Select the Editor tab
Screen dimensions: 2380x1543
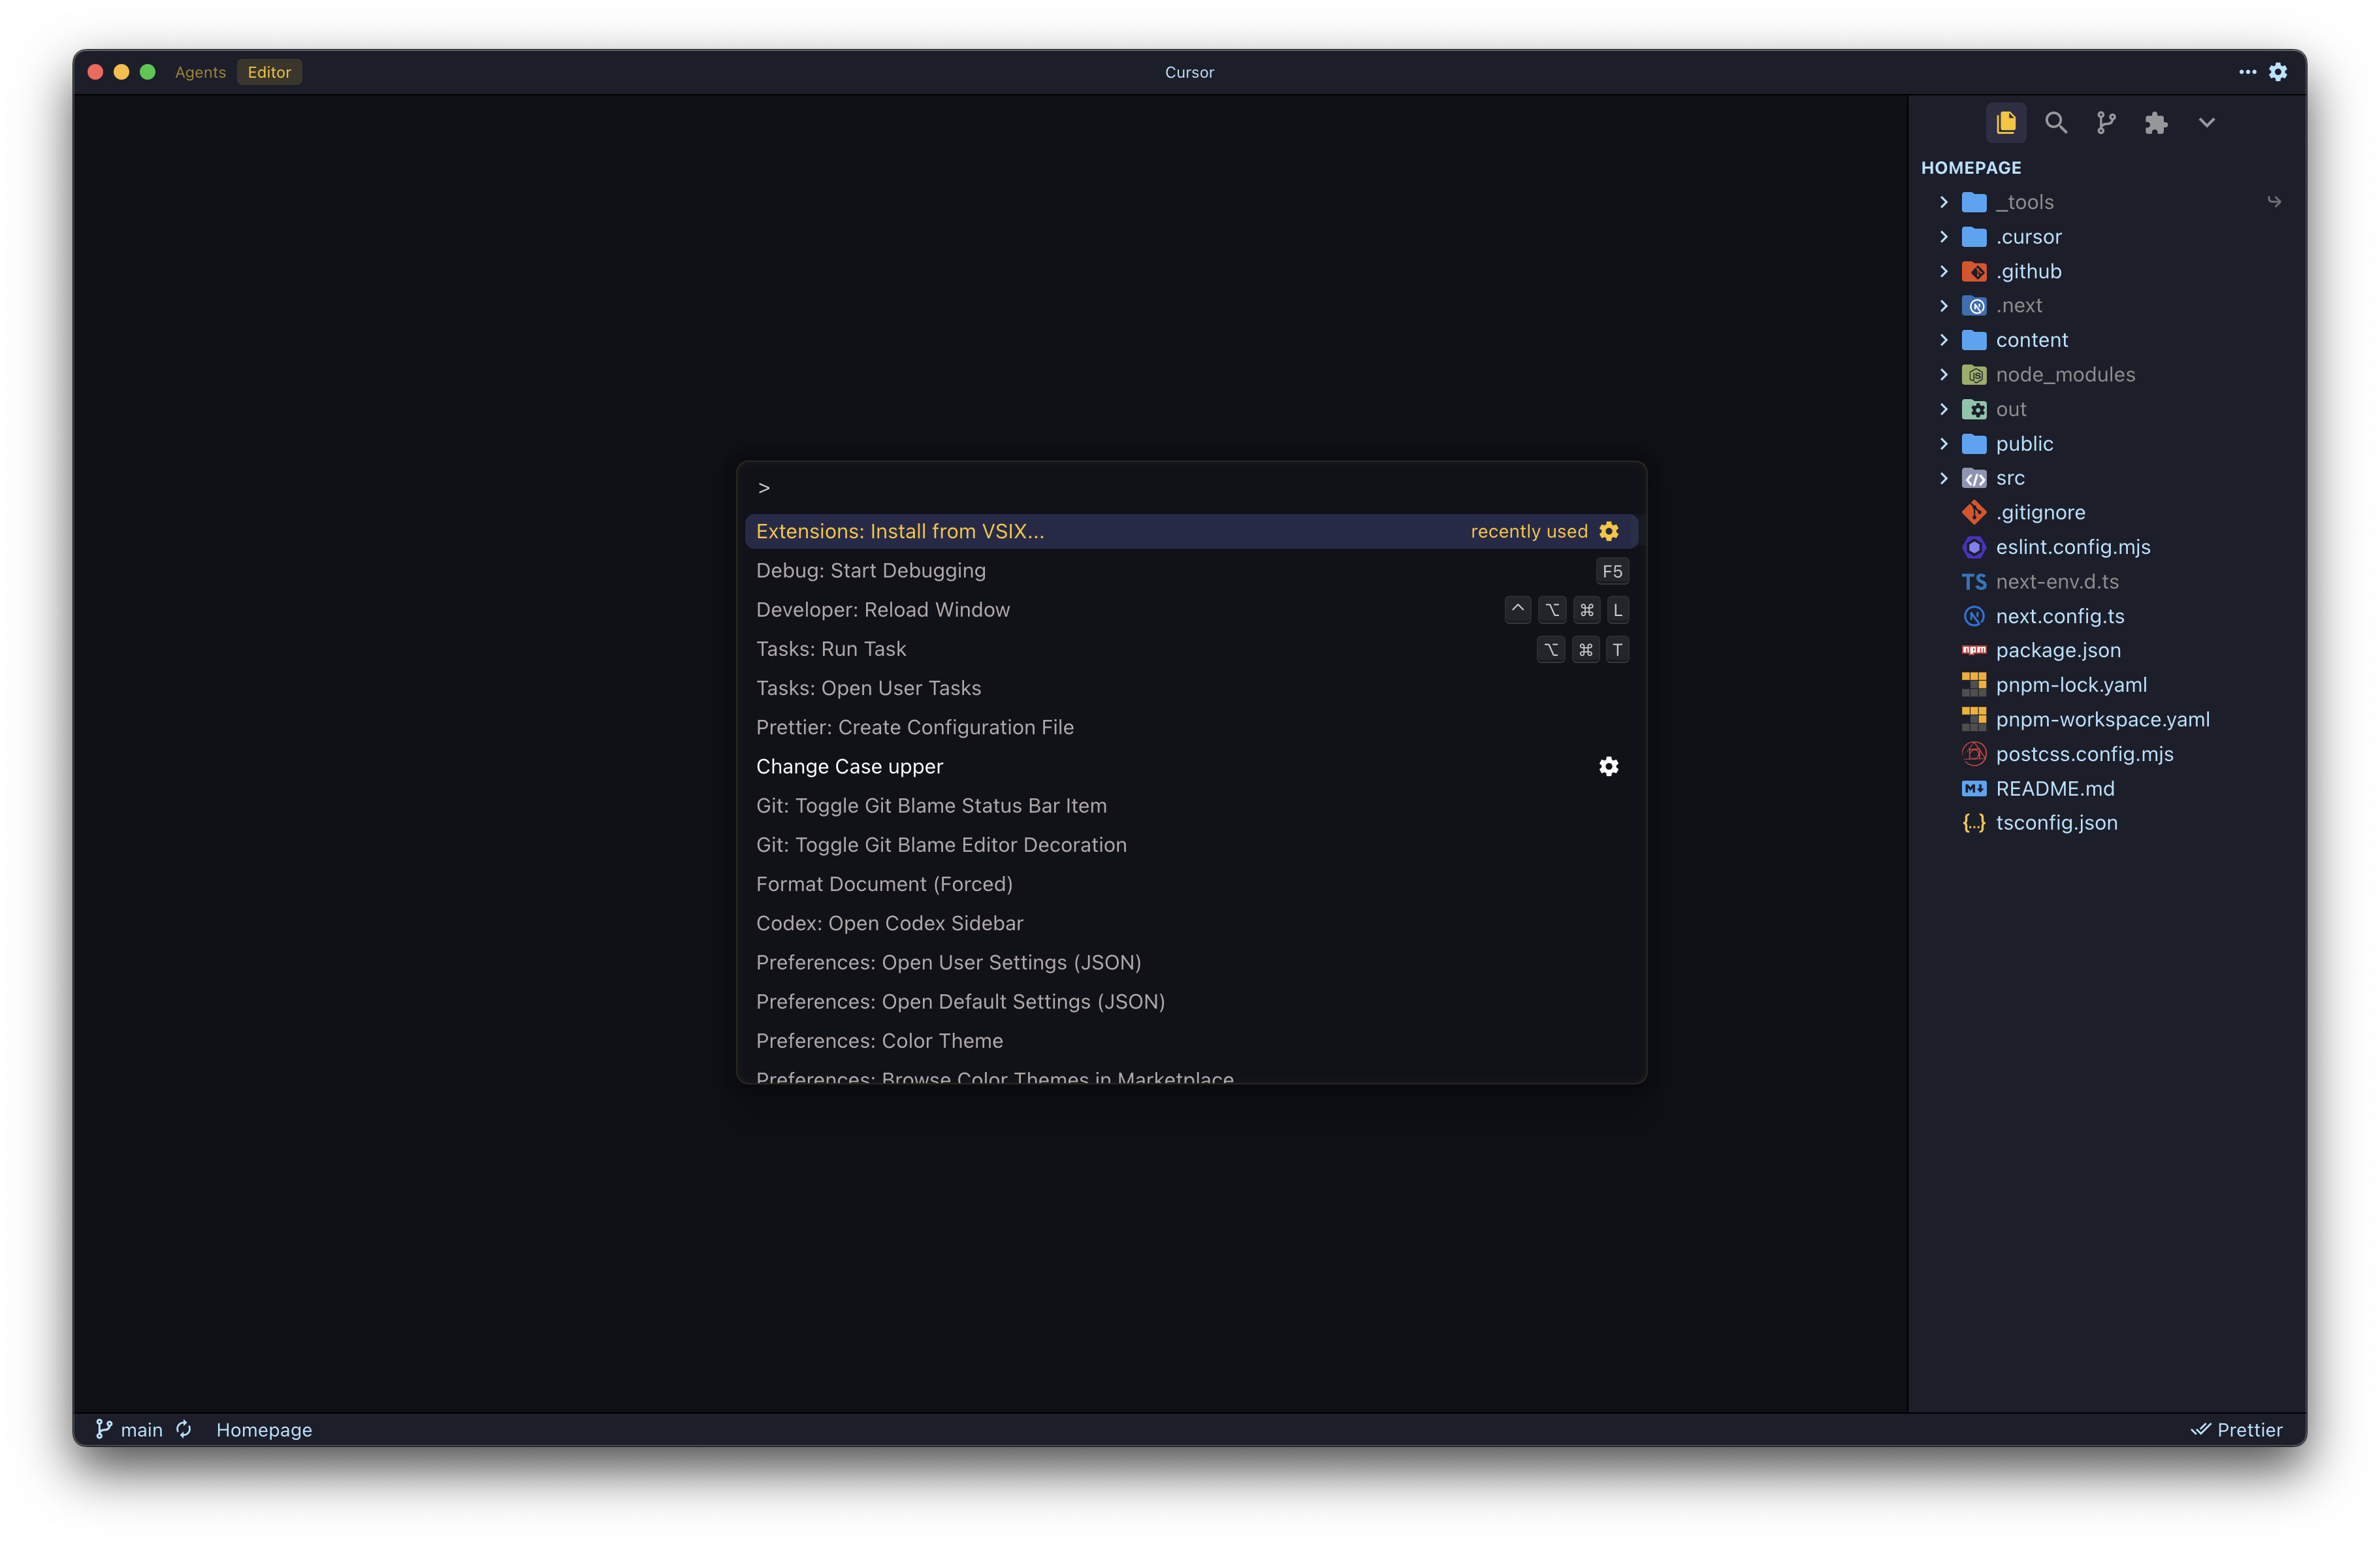[x=268, y=71]
